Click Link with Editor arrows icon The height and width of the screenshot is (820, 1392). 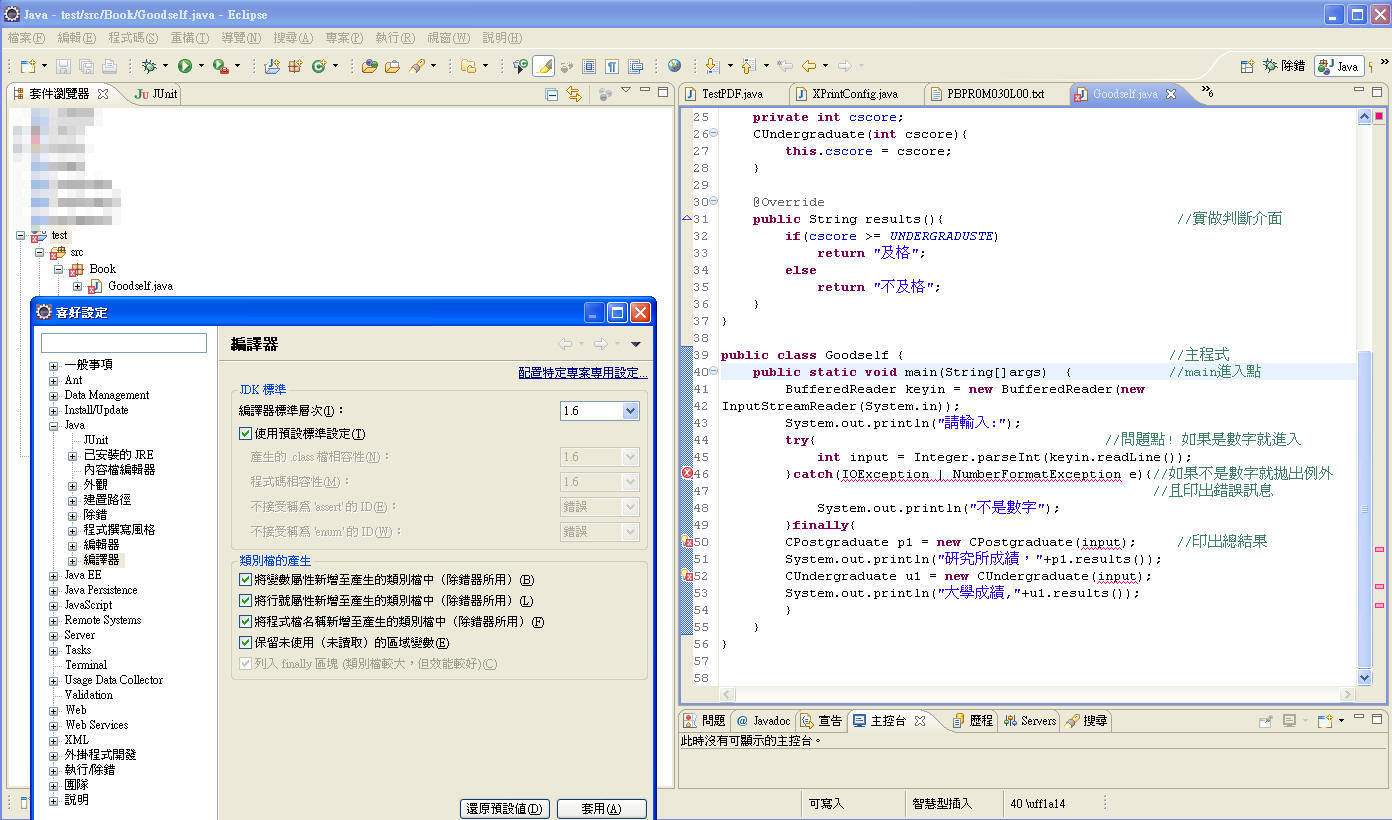pos(574,94)
